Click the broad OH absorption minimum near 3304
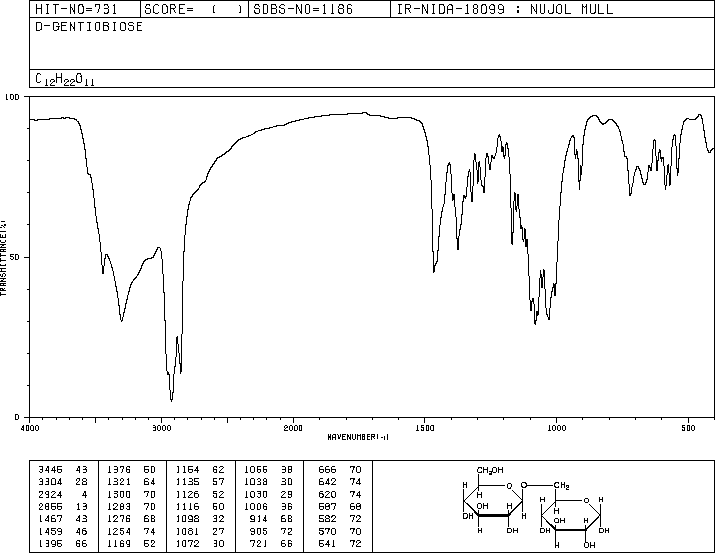Image resolution: width=715 pixels, height=553 pixels. click(121, 320)
